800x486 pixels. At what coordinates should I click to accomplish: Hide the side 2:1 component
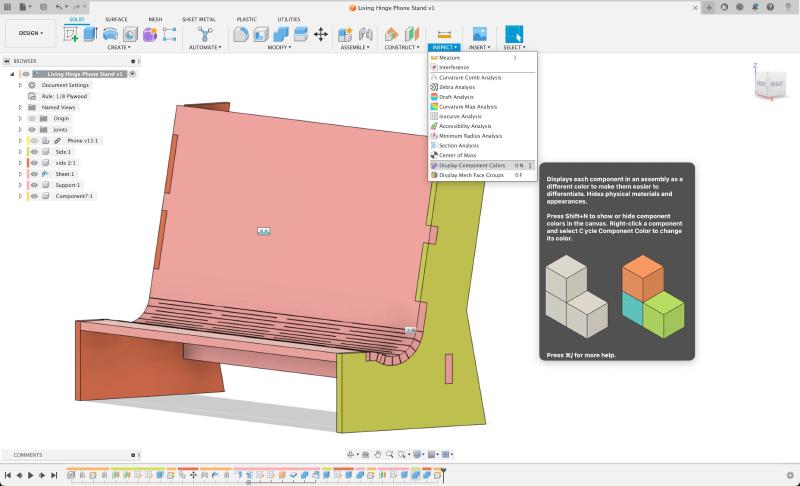(34, 163)
